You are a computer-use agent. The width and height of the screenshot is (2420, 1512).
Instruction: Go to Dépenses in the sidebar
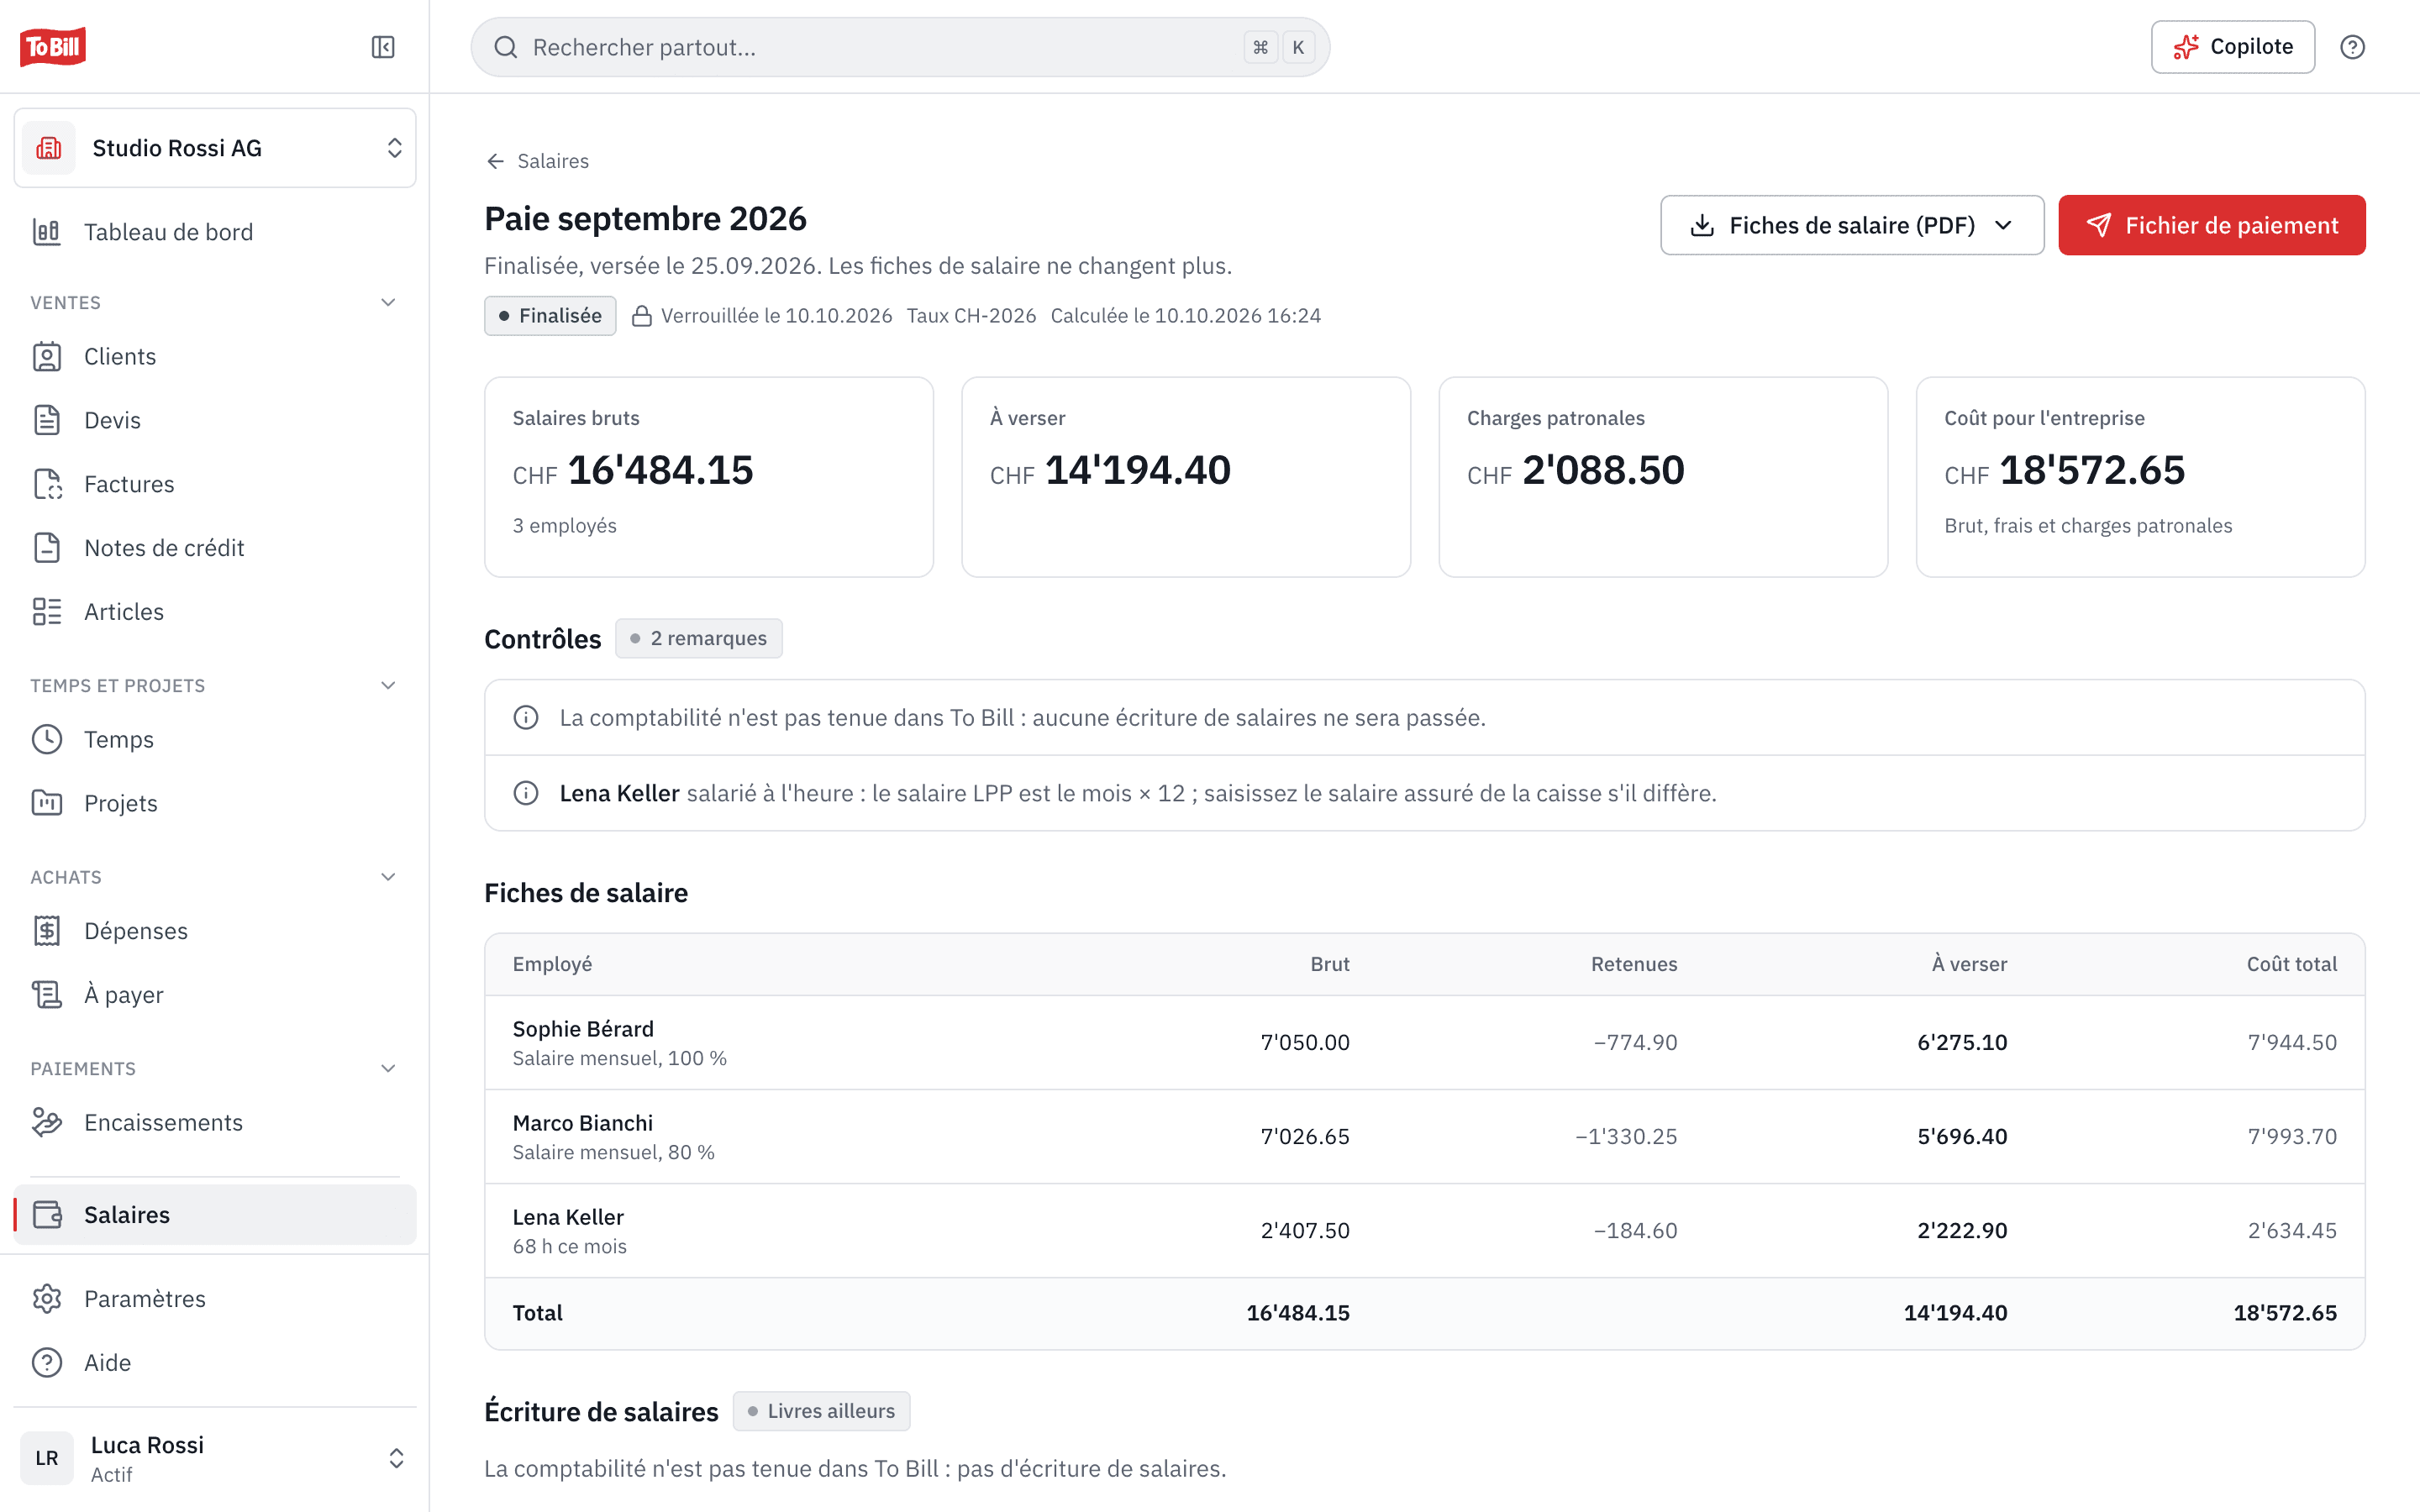[215, 931]
